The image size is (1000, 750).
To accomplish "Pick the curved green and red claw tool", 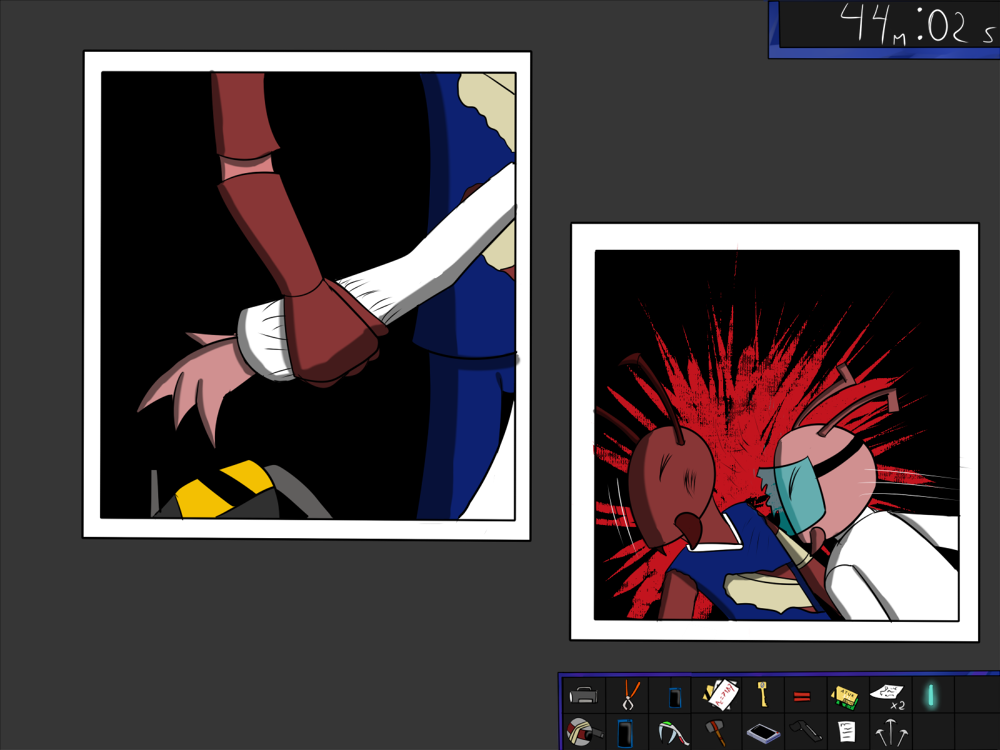I will tap(669, 732).
